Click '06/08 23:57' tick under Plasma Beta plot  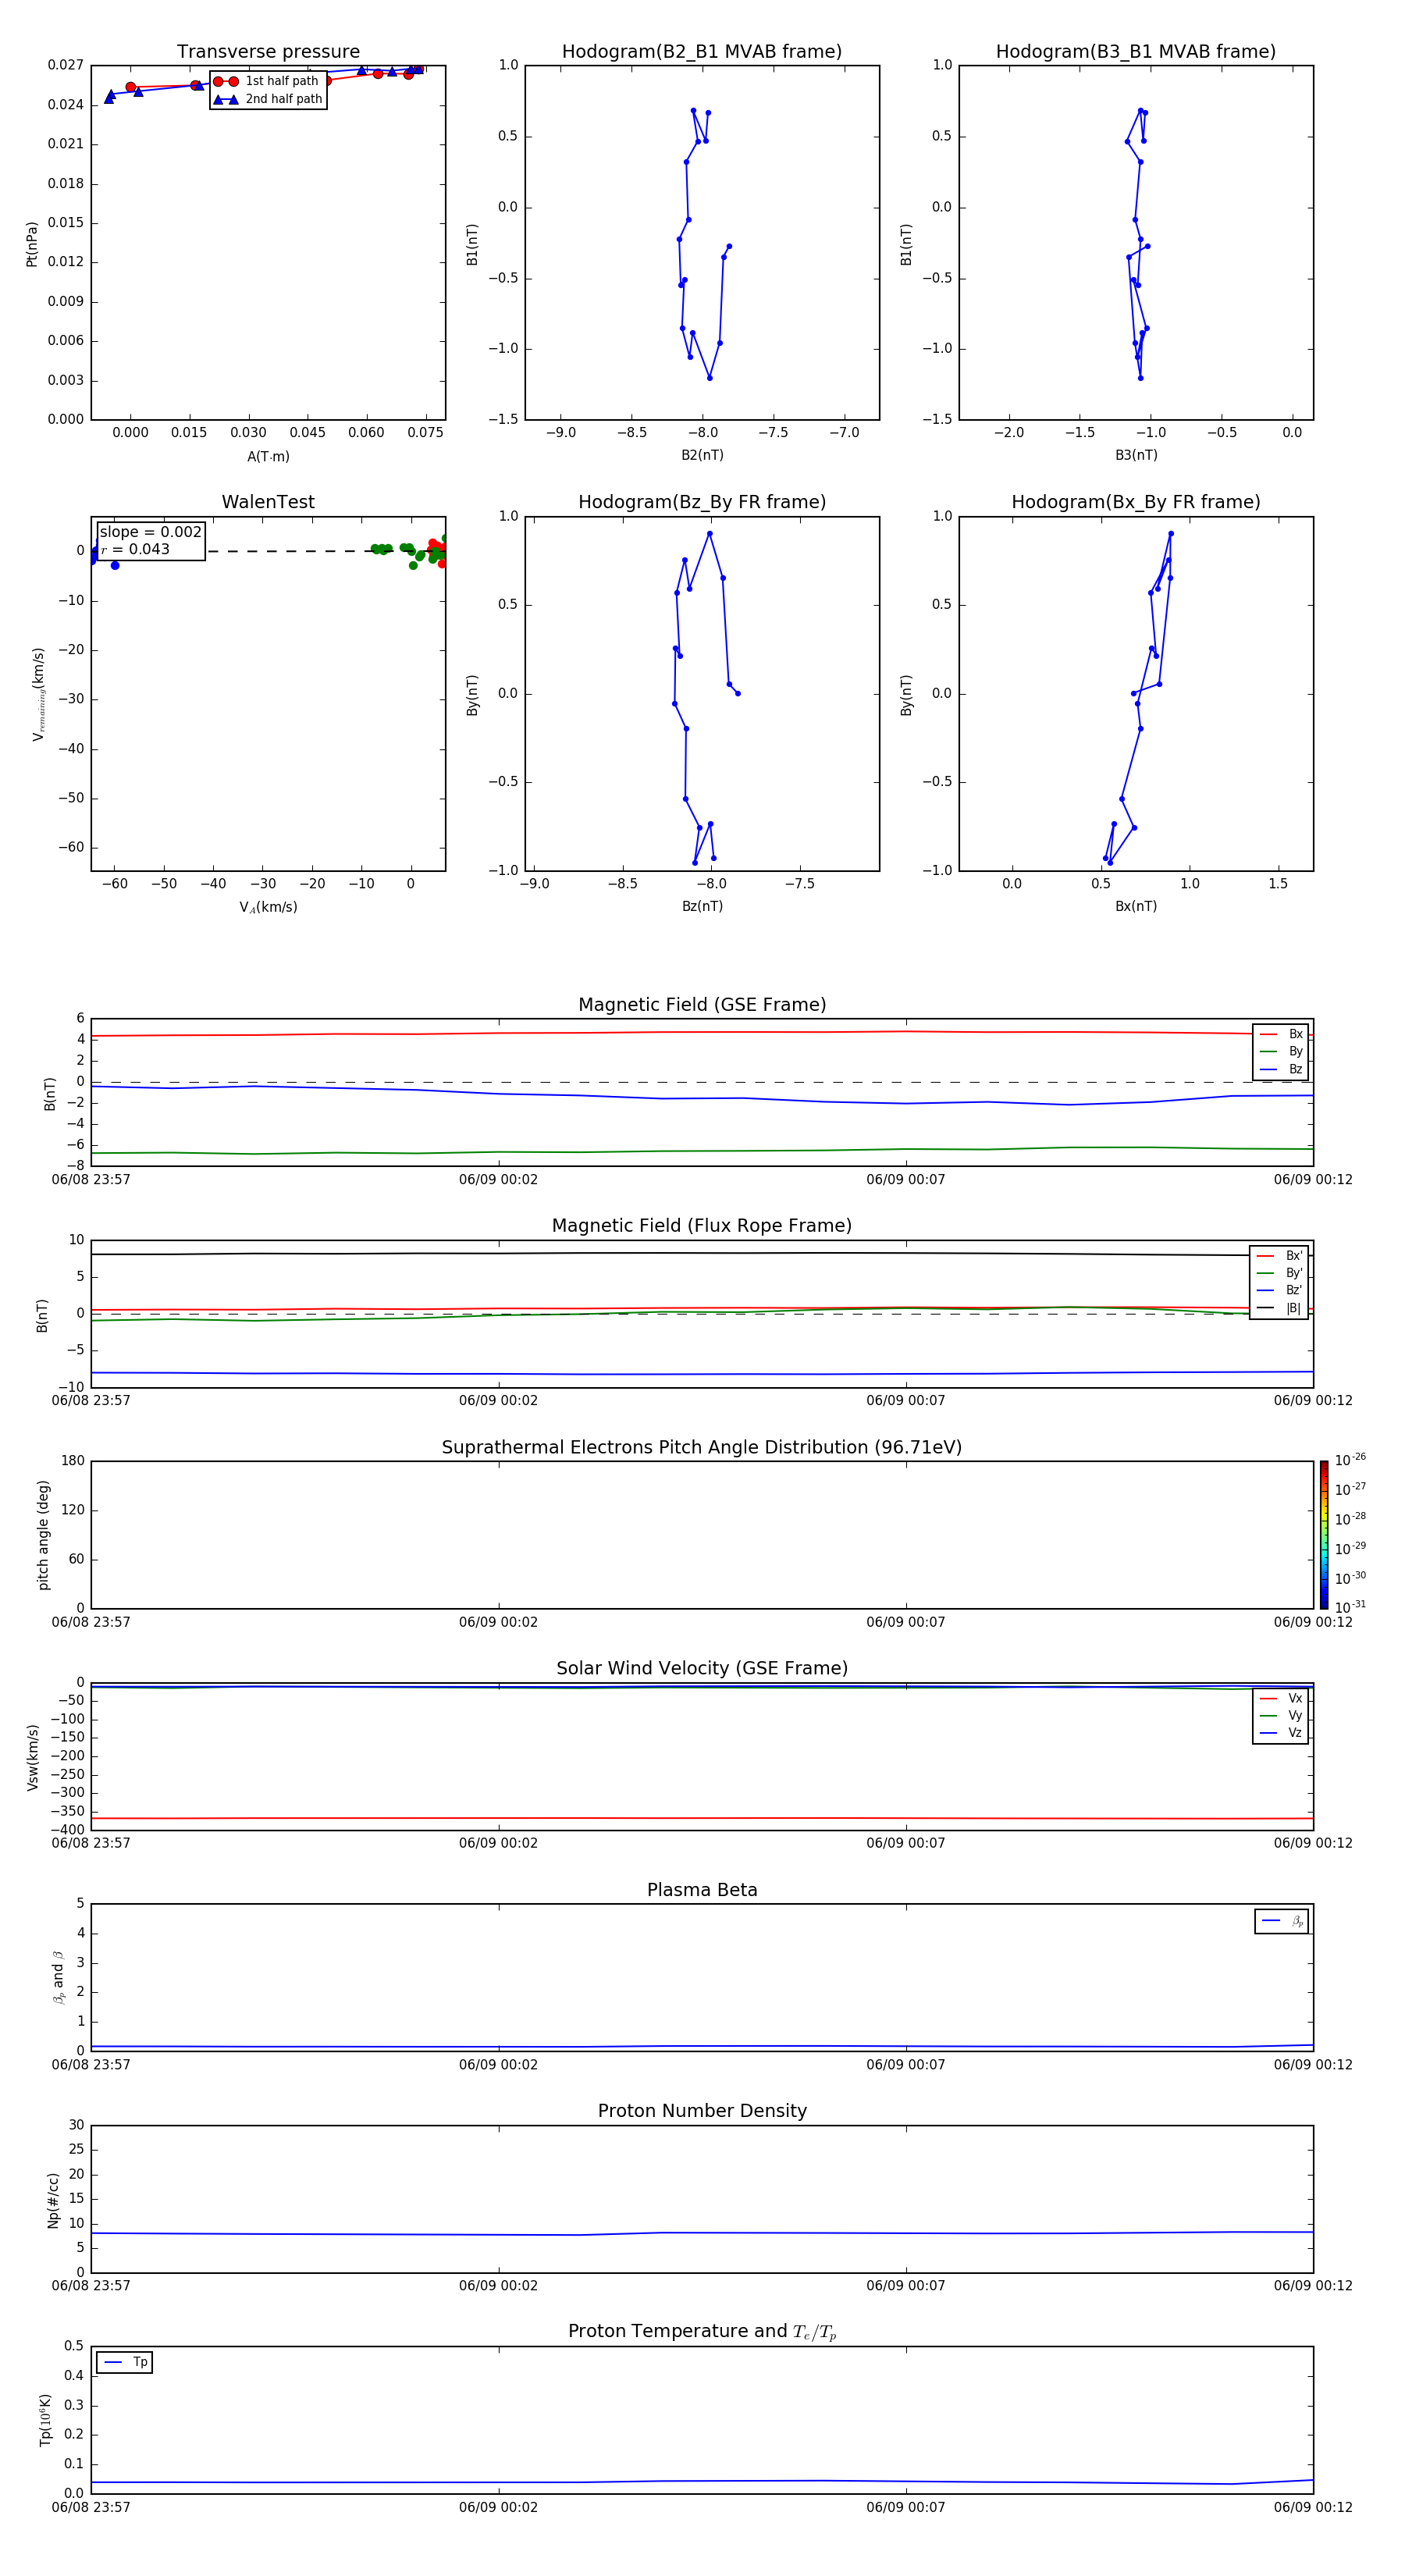(x=91, y=2064)
